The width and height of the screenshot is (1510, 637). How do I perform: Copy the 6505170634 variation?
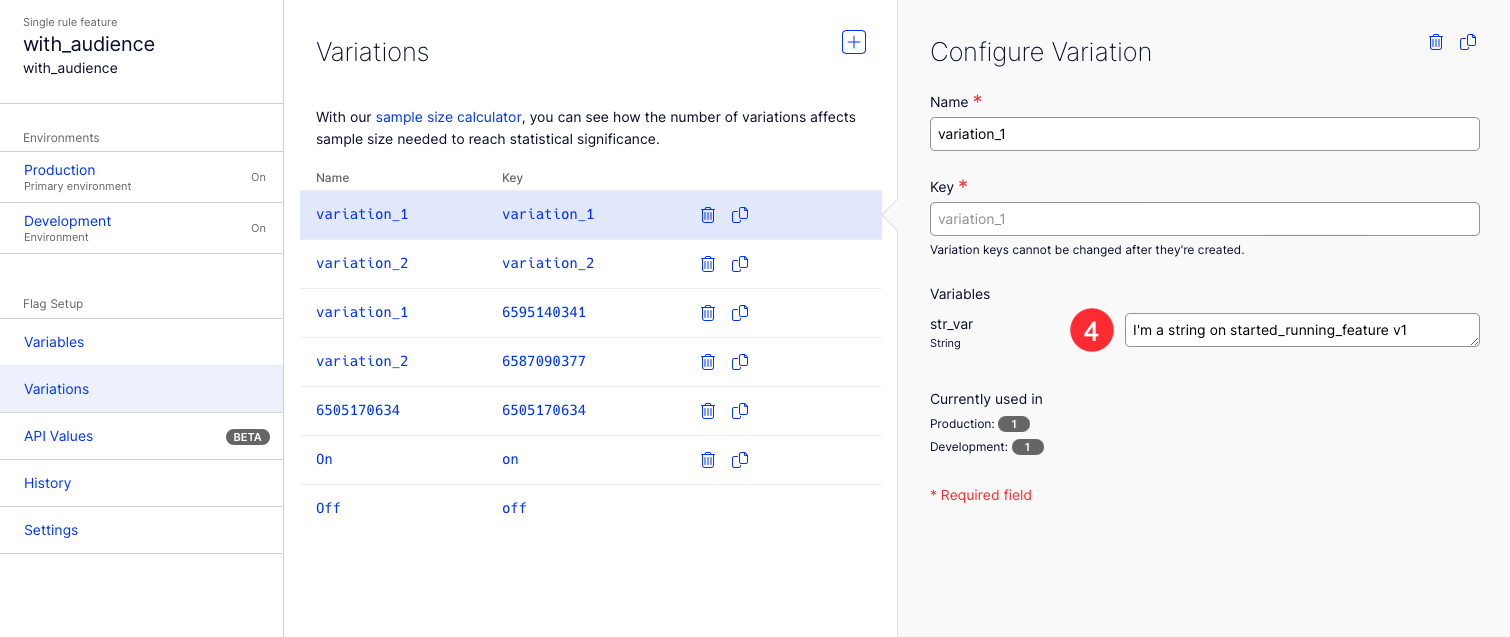(x=740, y=411)
